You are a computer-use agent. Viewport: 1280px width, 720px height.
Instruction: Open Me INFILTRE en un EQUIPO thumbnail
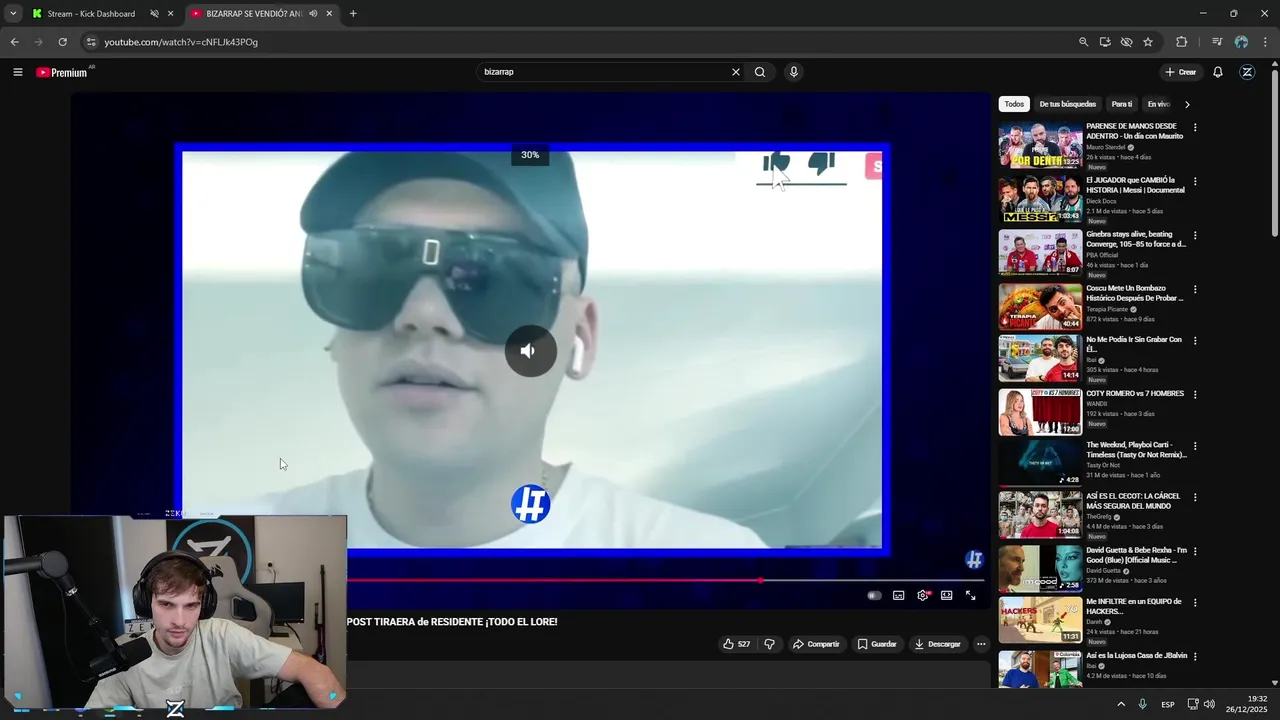click(1040, 620)
